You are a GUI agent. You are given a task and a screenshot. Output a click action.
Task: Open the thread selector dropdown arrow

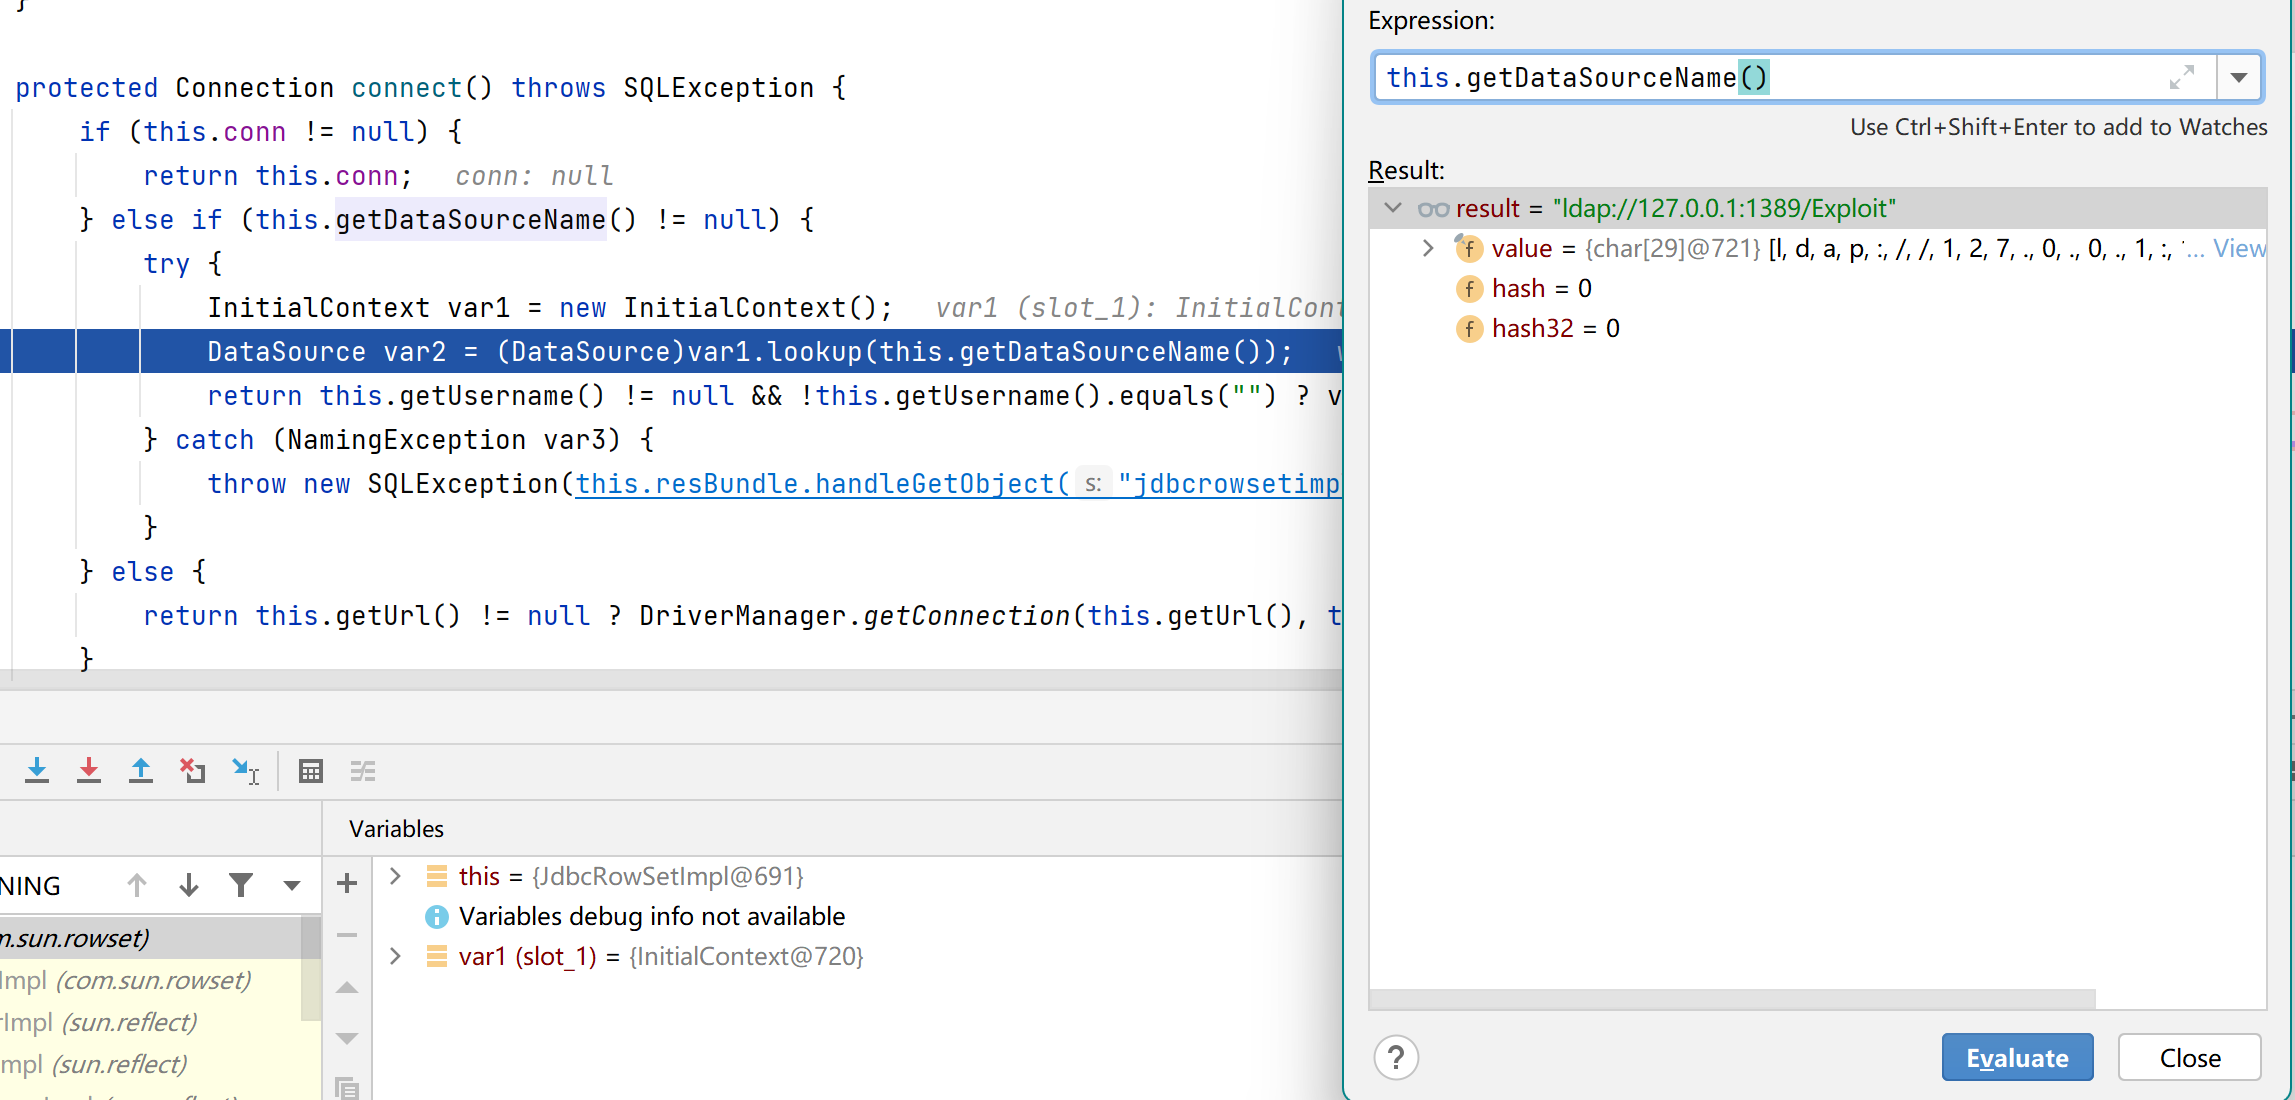click(292, 885)
